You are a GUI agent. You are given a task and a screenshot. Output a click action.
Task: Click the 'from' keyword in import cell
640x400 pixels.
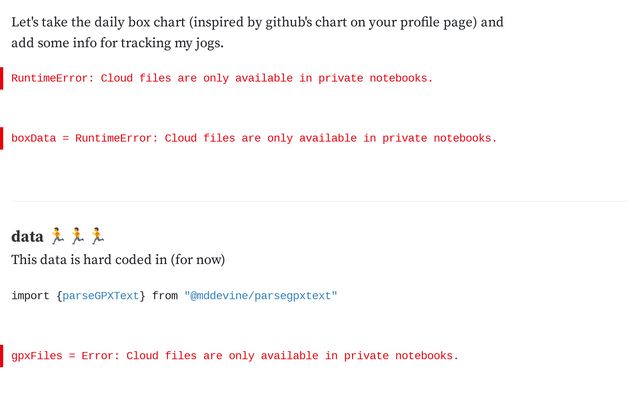point(165,296)
